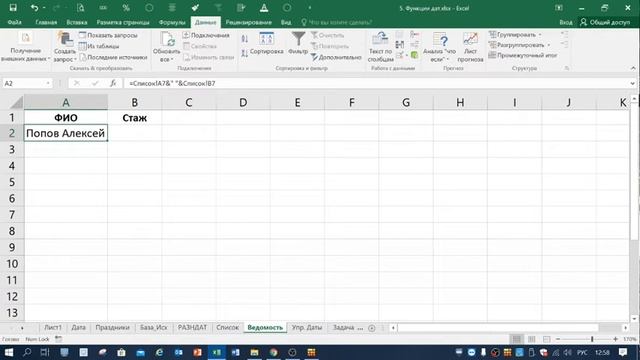Click the Name Box showing A2
This screenshot has width=640, height=360.
[24, 83]
